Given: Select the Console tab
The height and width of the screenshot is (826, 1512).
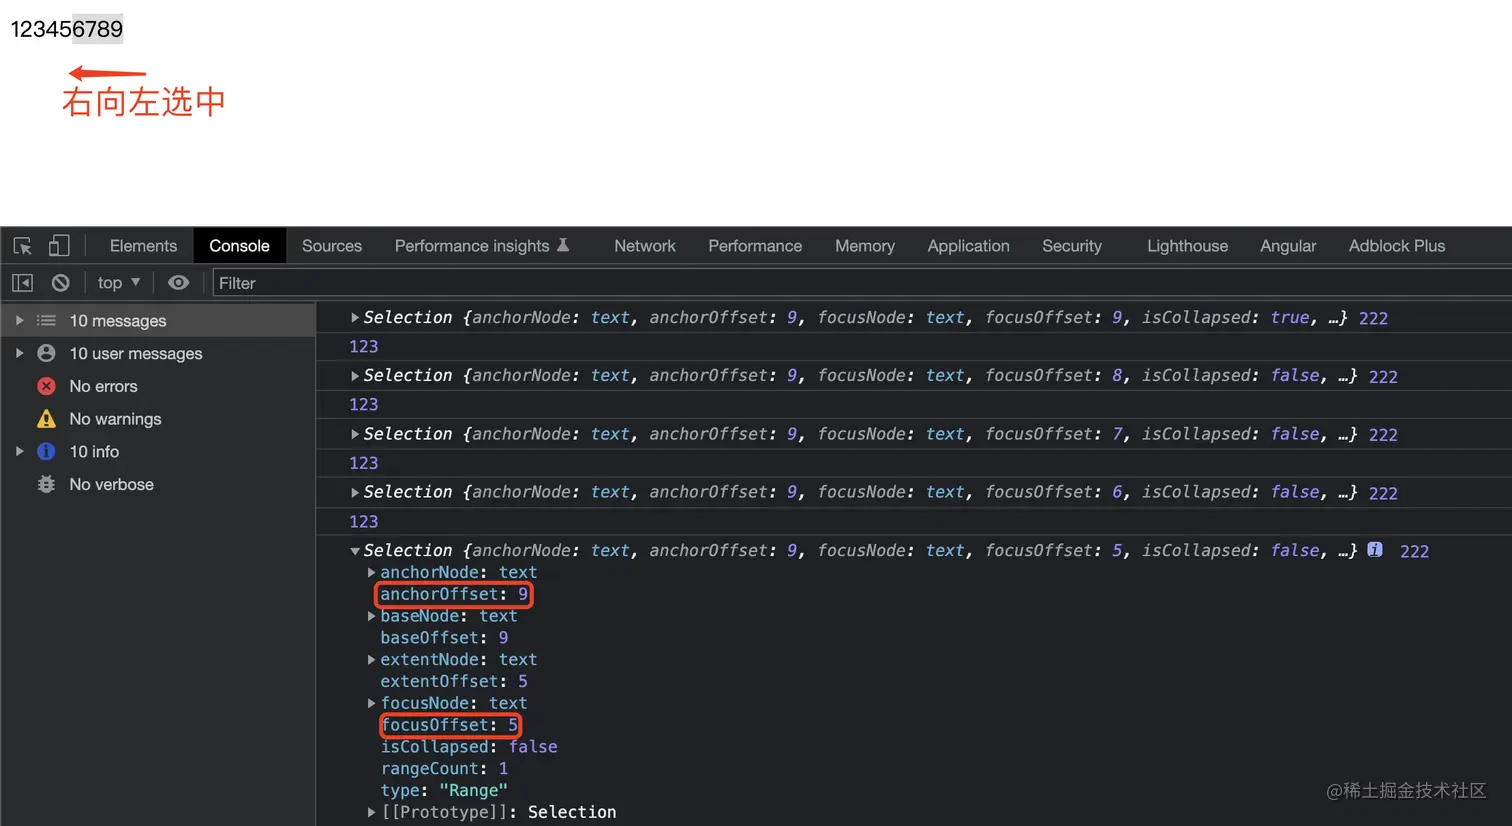Looking at the screenshot, I should point(239,246).
